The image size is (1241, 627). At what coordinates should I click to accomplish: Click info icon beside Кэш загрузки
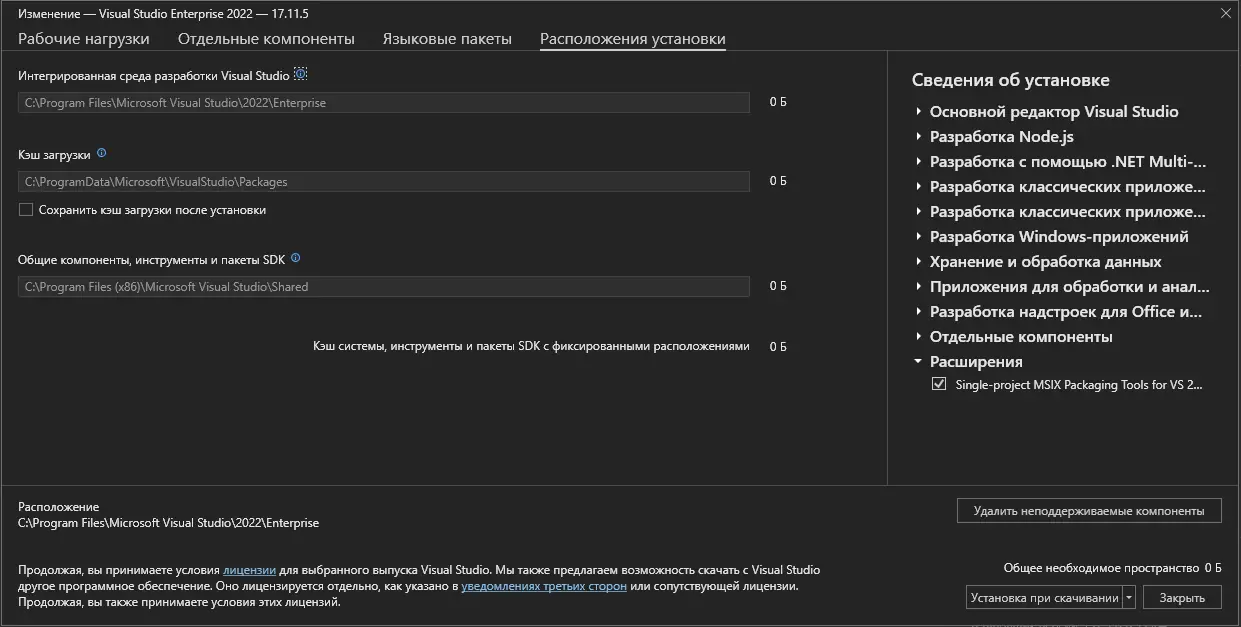pos(101,154)
